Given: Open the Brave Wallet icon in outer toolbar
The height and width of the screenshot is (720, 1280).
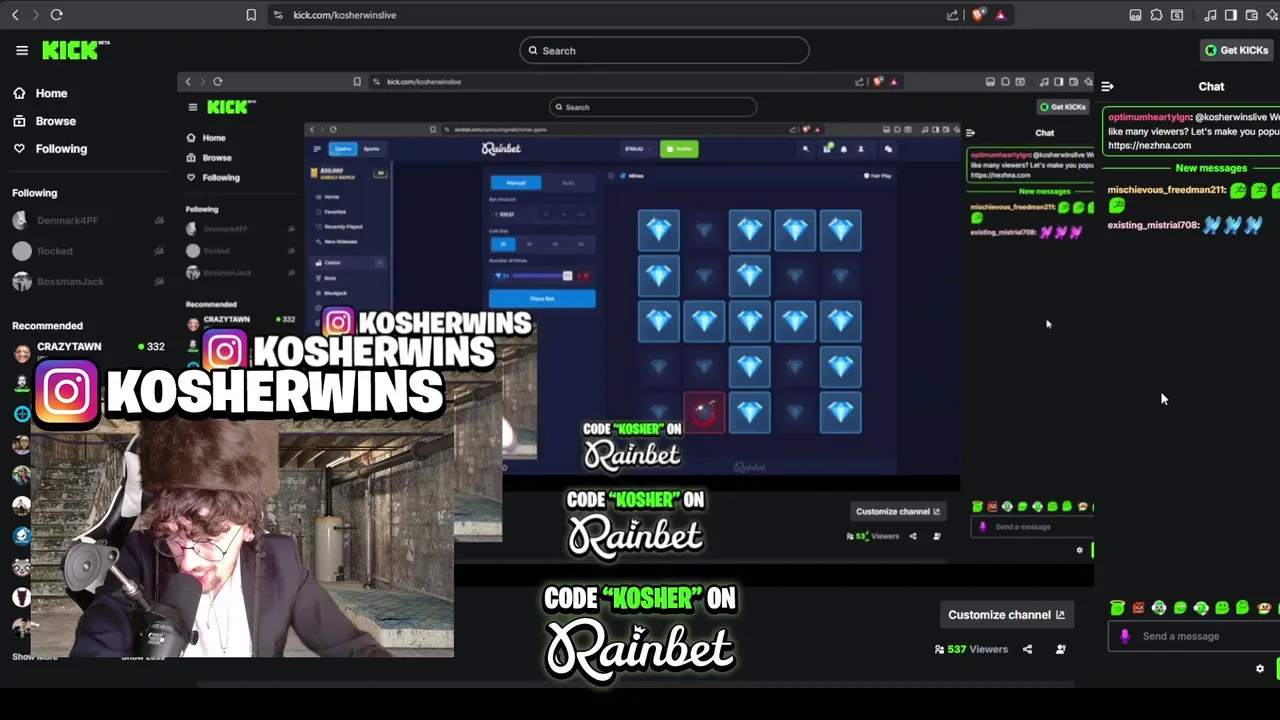Looking at the screenshot, I should [1251, 15].
